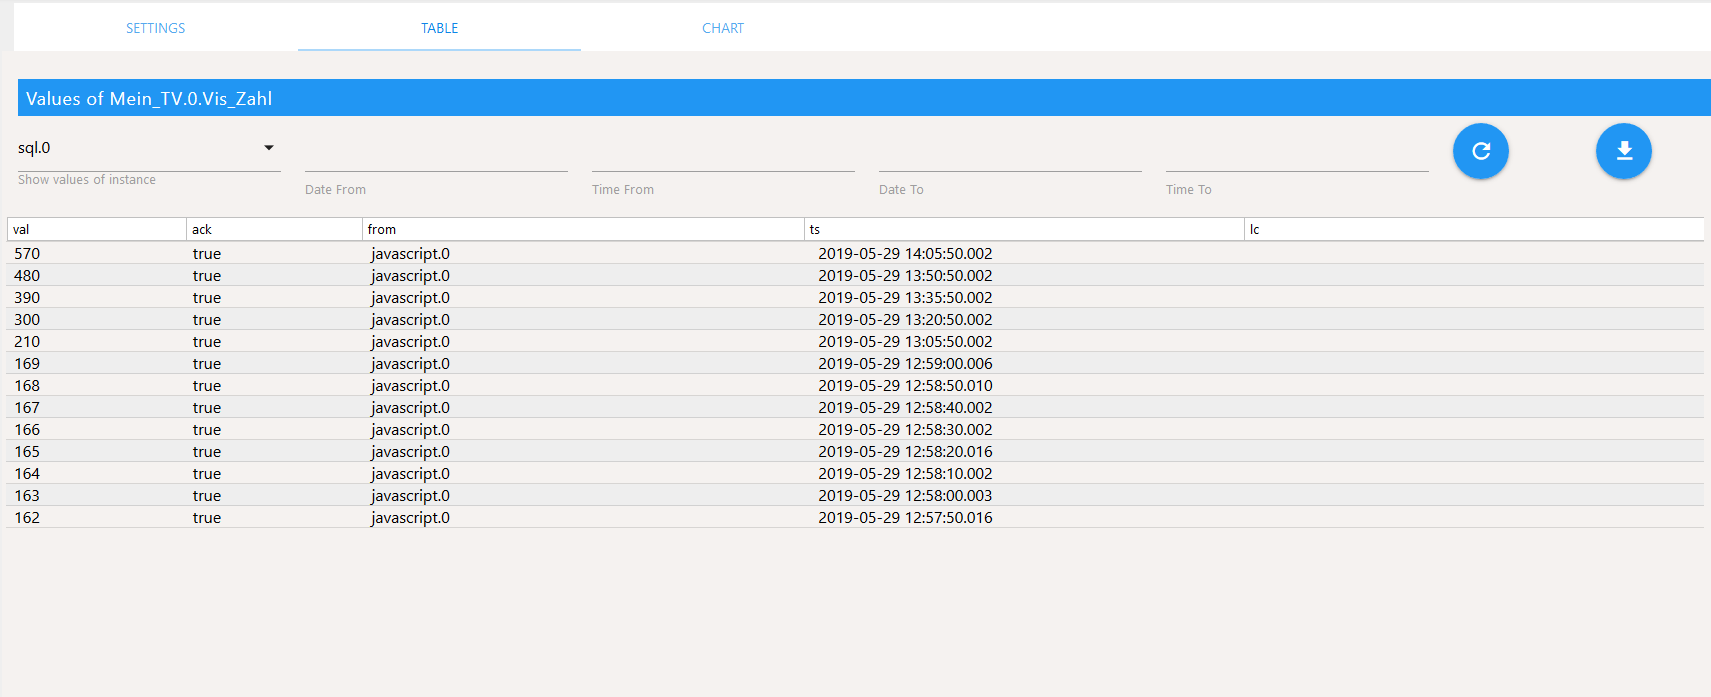Select the 'true' ack in row 570
The height and width of the screenshot is (697, 1711).
tap(207, 254)
